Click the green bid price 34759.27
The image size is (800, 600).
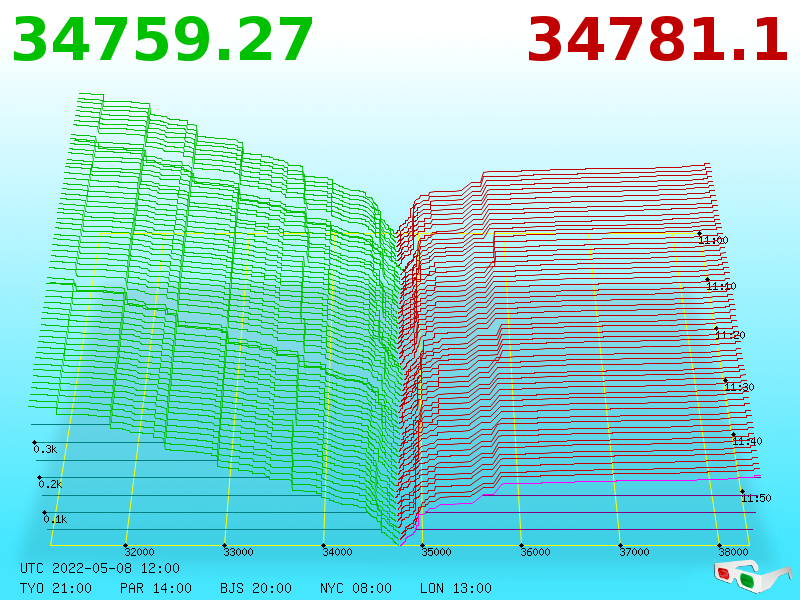point(162,40)
